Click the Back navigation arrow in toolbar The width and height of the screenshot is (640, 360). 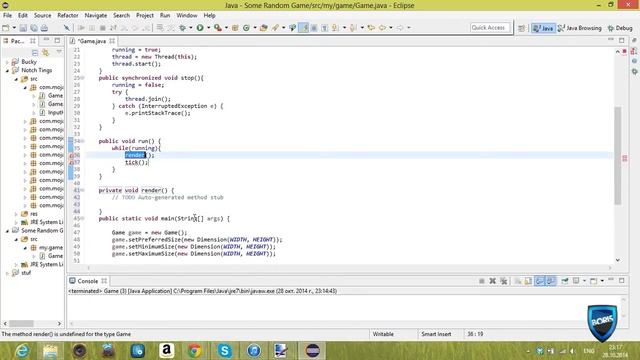382,28
